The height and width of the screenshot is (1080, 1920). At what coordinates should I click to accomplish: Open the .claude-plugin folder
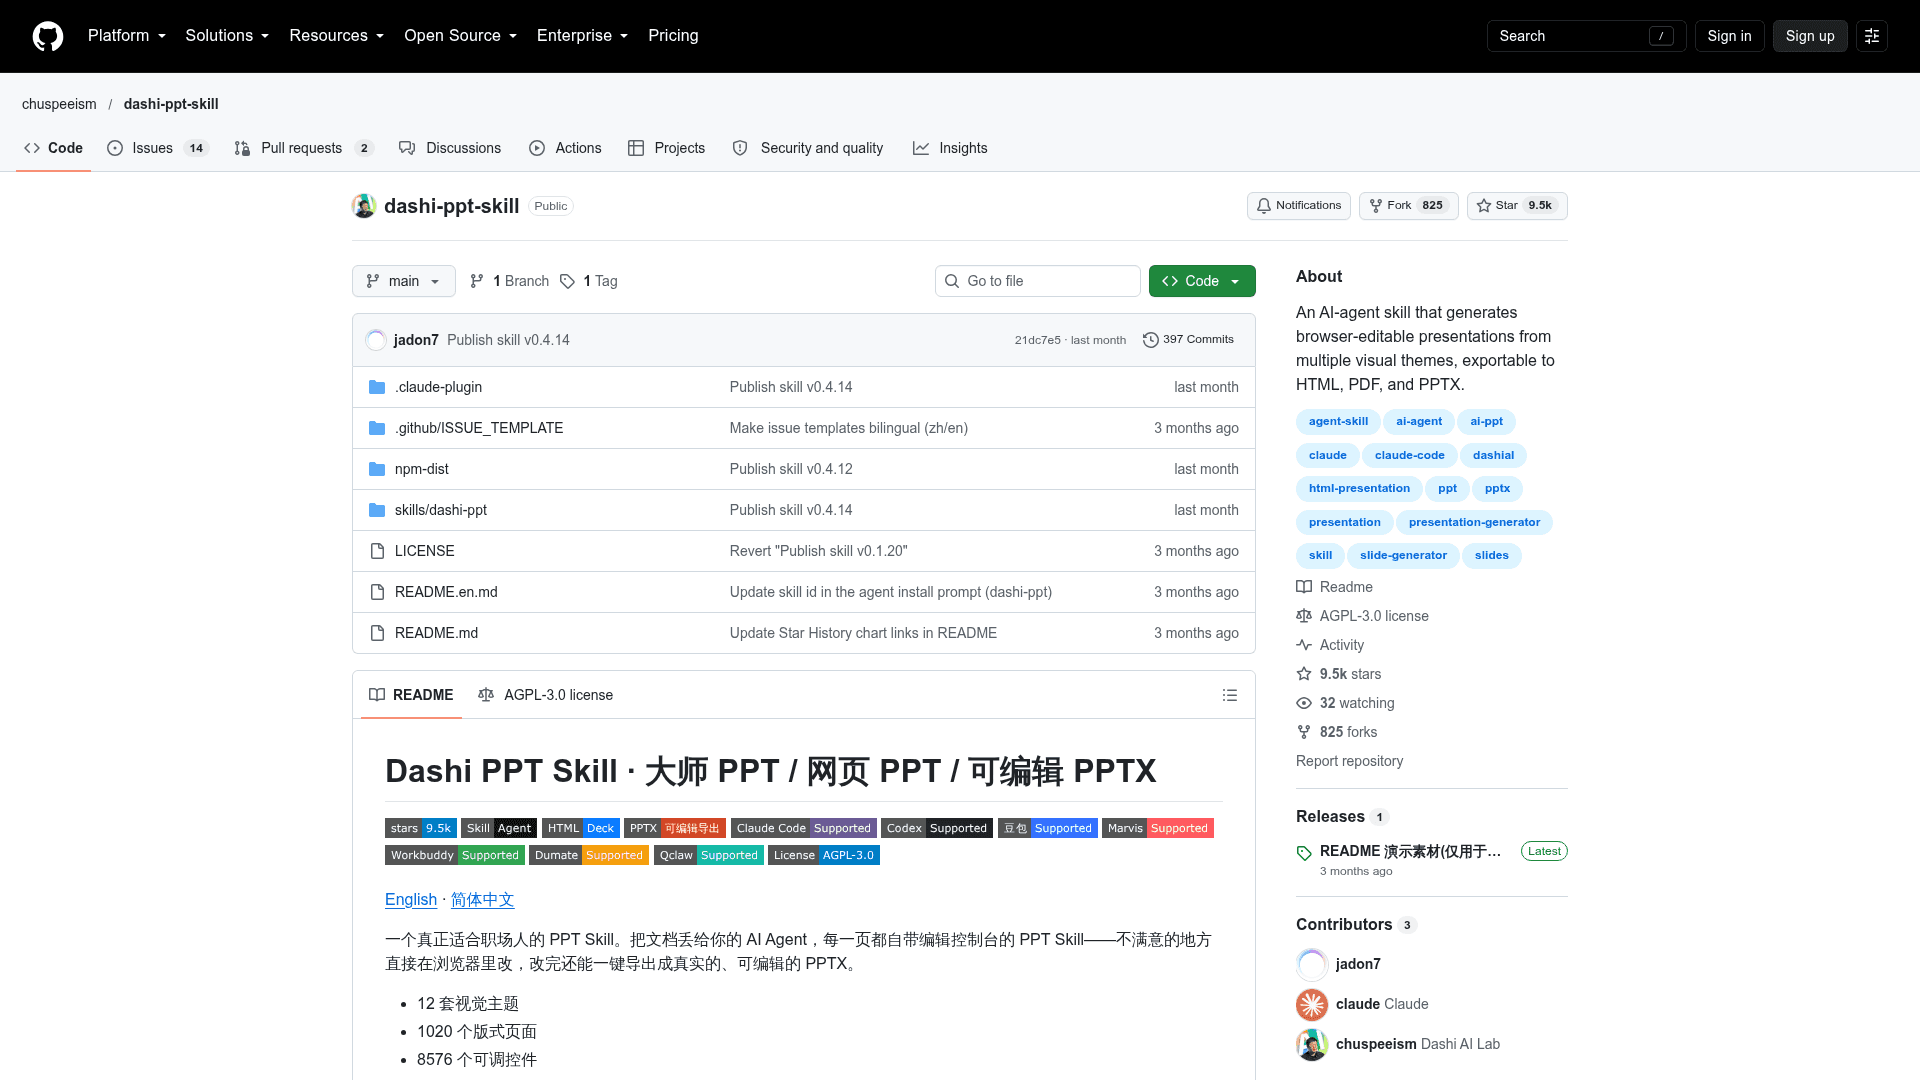click(x=438, y=387)
